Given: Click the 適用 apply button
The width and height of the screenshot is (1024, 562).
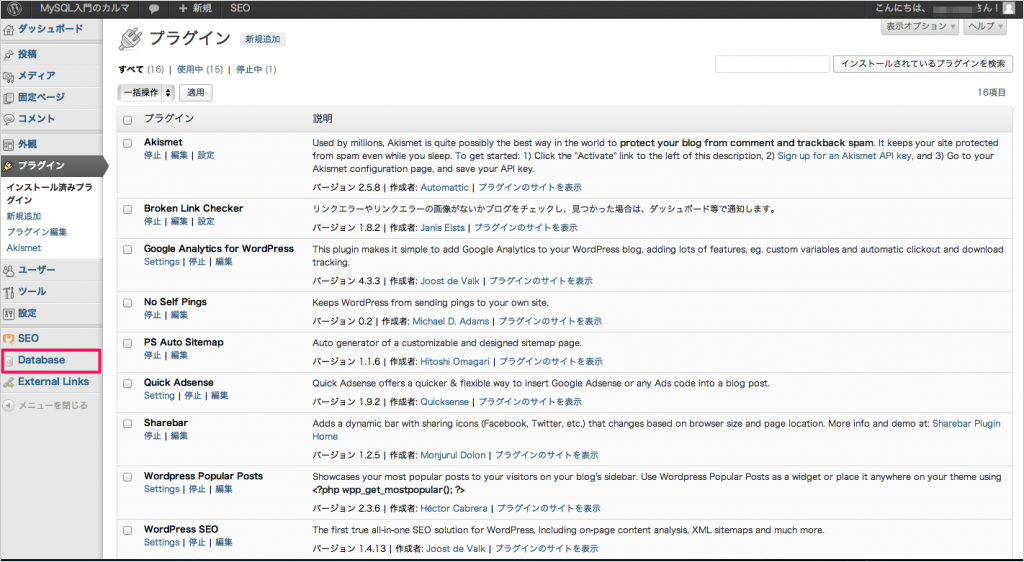Looking at the screenshot, I should 196,93.
